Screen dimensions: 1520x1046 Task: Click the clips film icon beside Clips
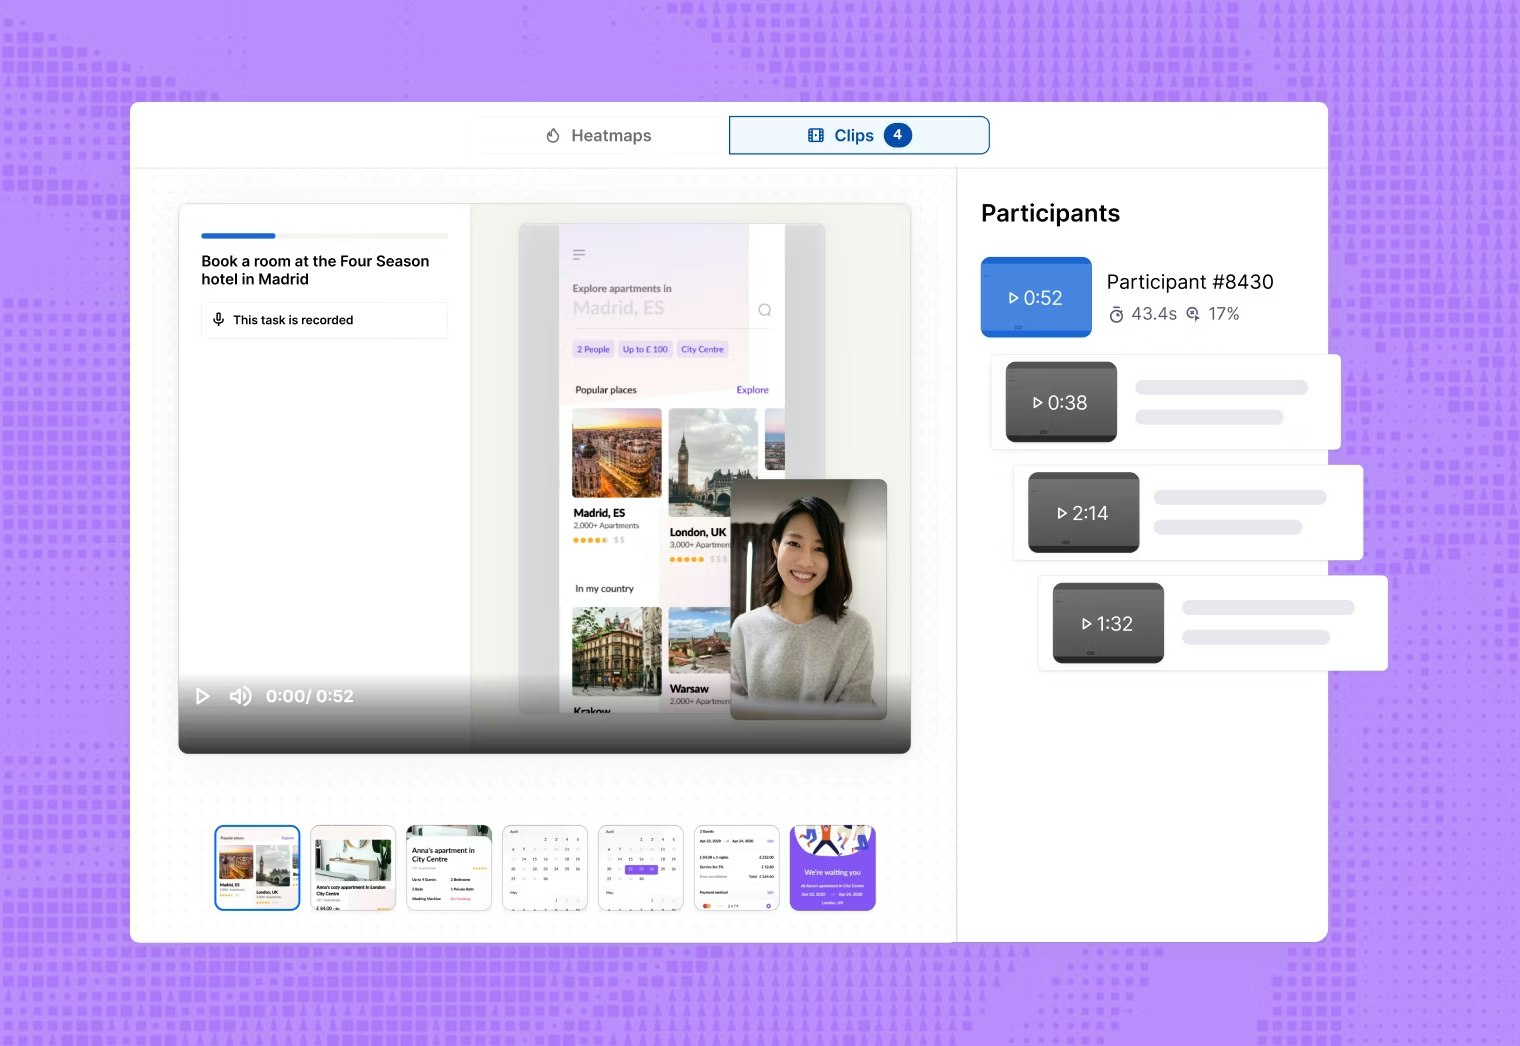point(816,134)
